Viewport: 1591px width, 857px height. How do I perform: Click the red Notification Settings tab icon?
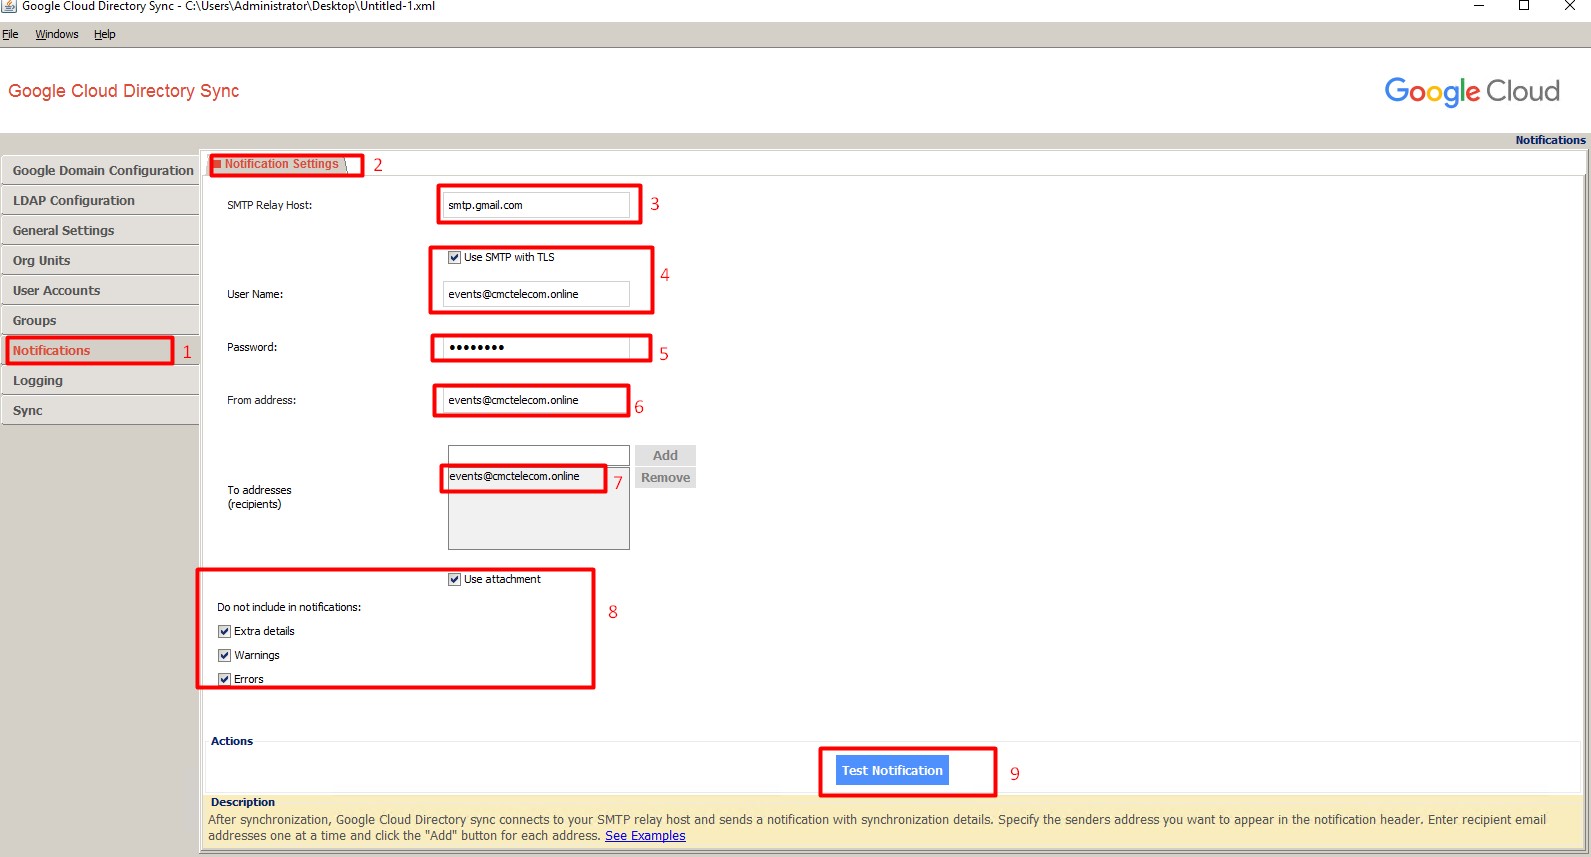(x=217, y=164)
